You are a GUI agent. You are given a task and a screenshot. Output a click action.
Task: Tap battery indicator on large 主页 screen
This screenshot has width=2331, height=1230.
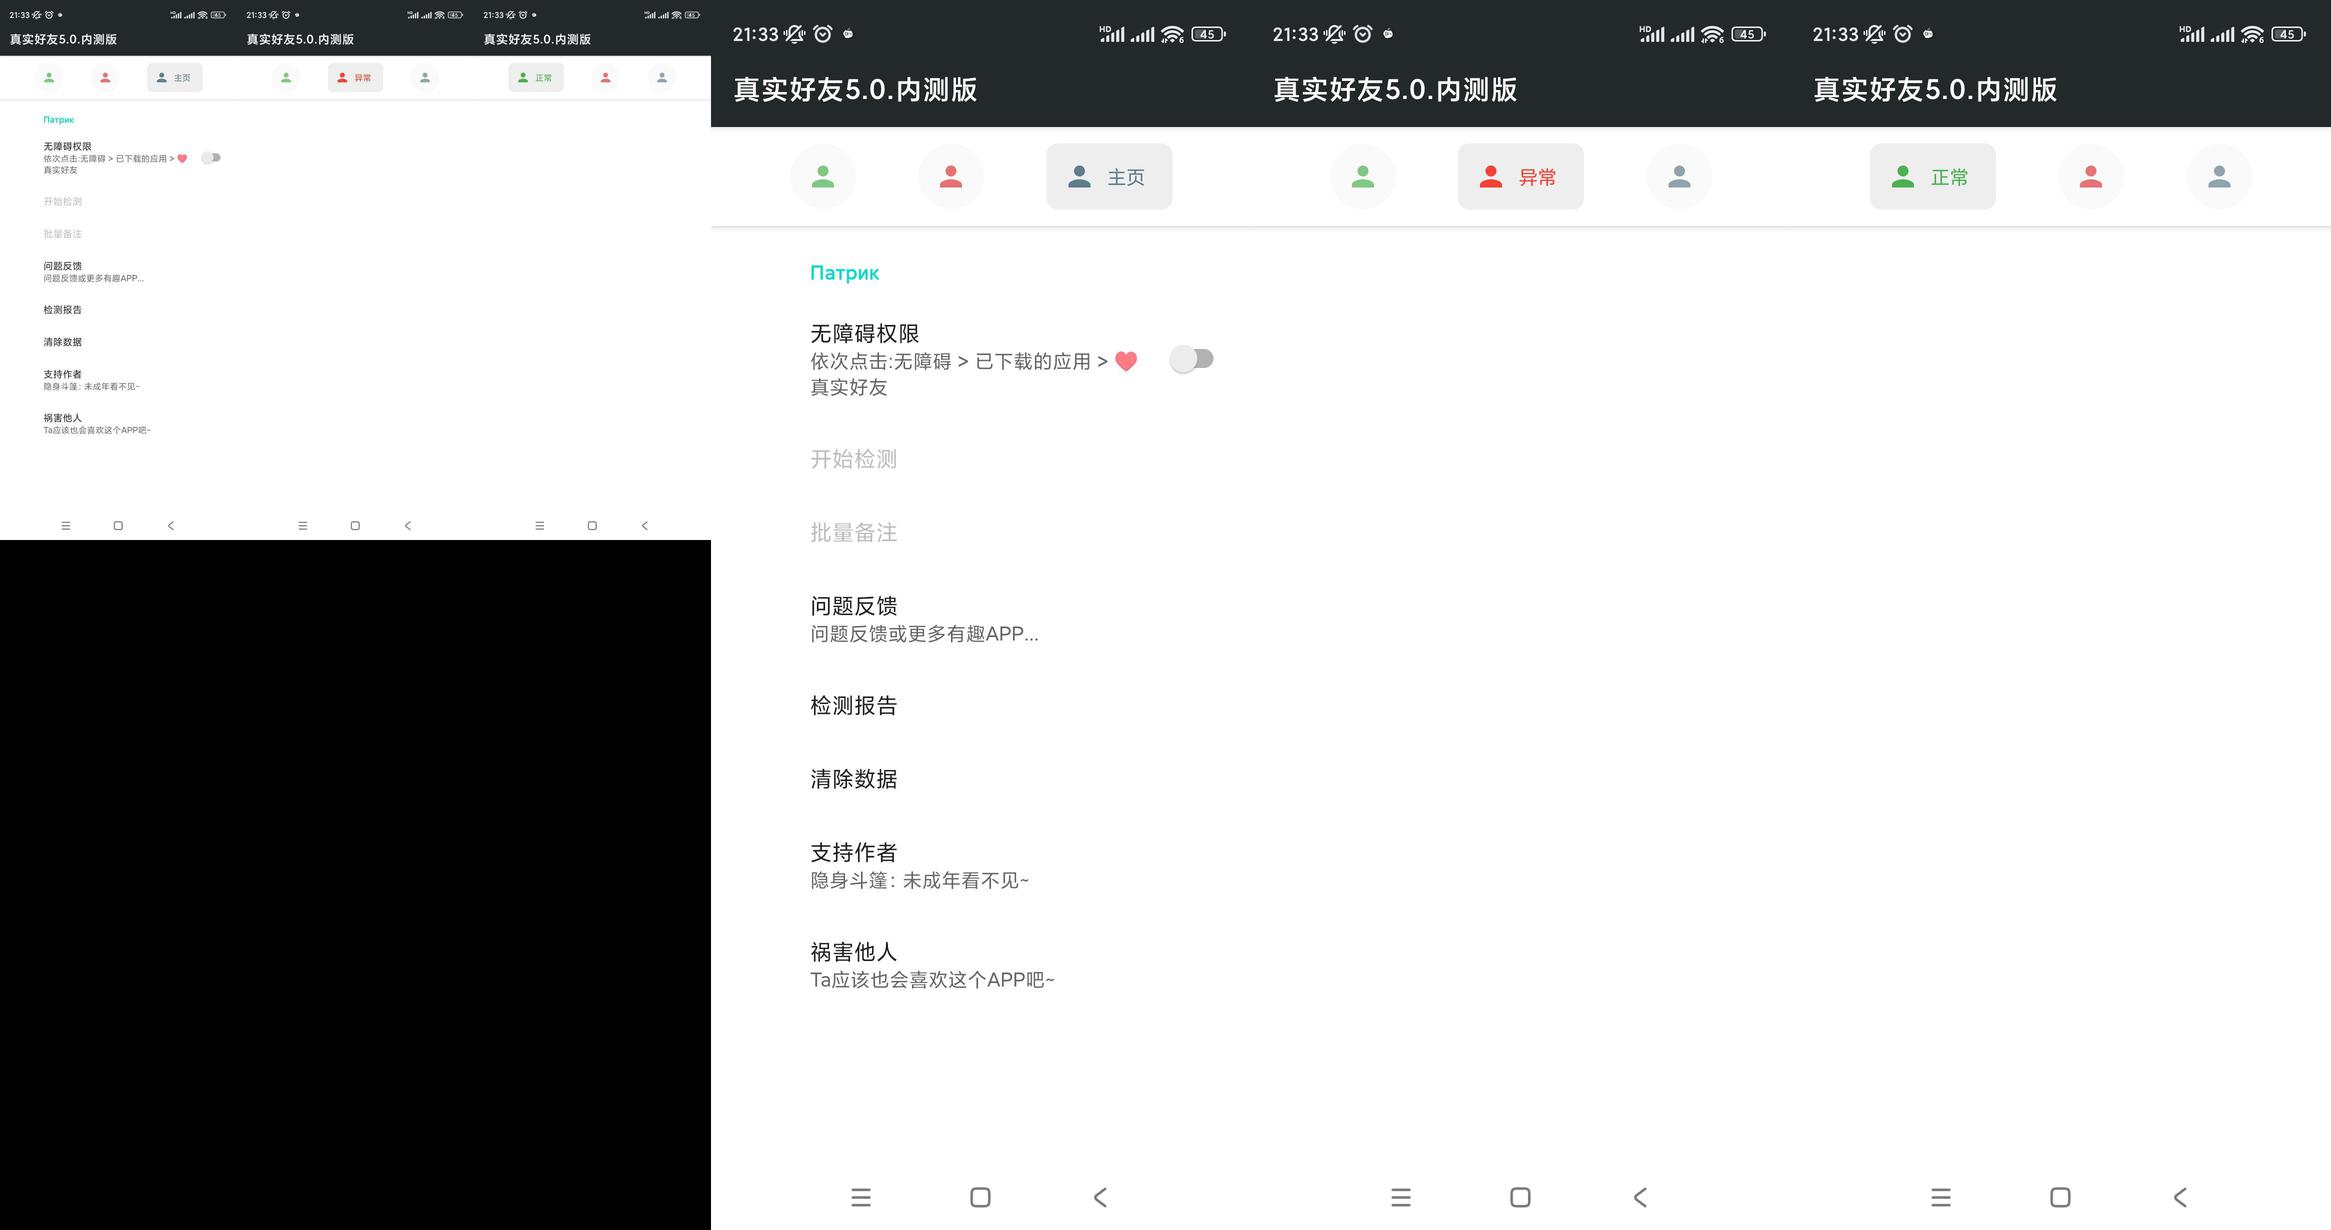1208,34
